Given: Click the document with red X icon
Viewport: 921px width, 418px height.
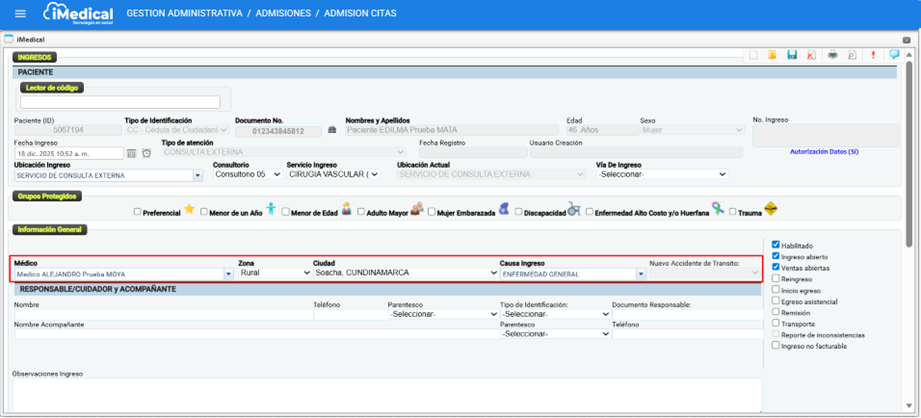Looking at the screenshot, I should pyautogui.click(x=811, y=56).
